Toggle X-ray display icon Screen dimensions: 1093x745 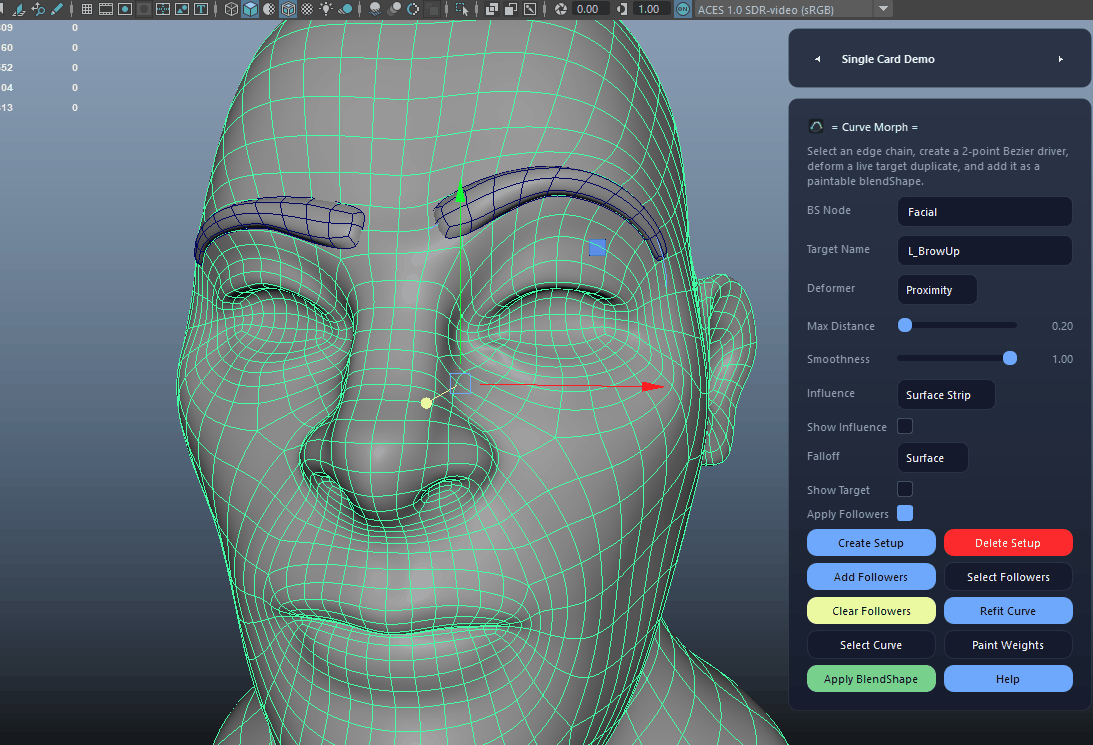pos(492,10)
